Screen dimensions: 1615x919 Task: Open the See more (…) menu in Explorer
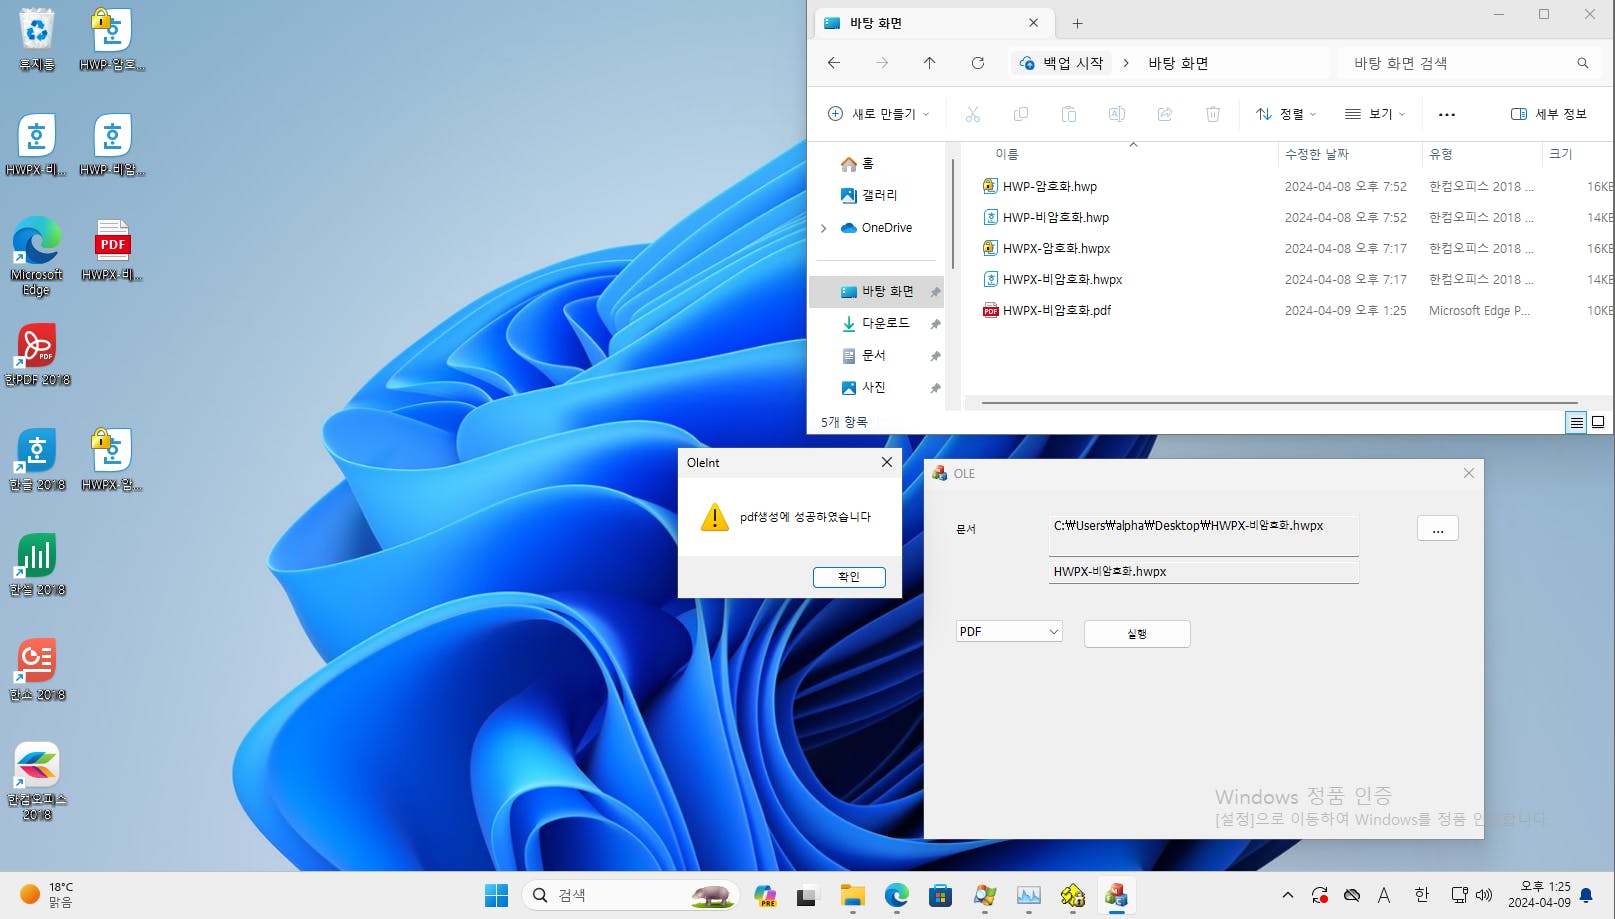(x=1447, y=114)
